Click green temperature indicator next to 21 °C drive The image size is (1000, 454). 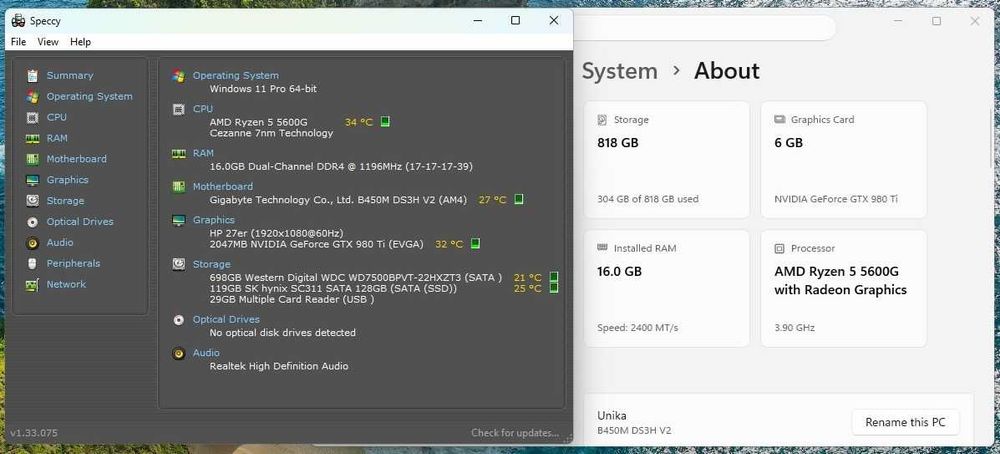point(554,277)
